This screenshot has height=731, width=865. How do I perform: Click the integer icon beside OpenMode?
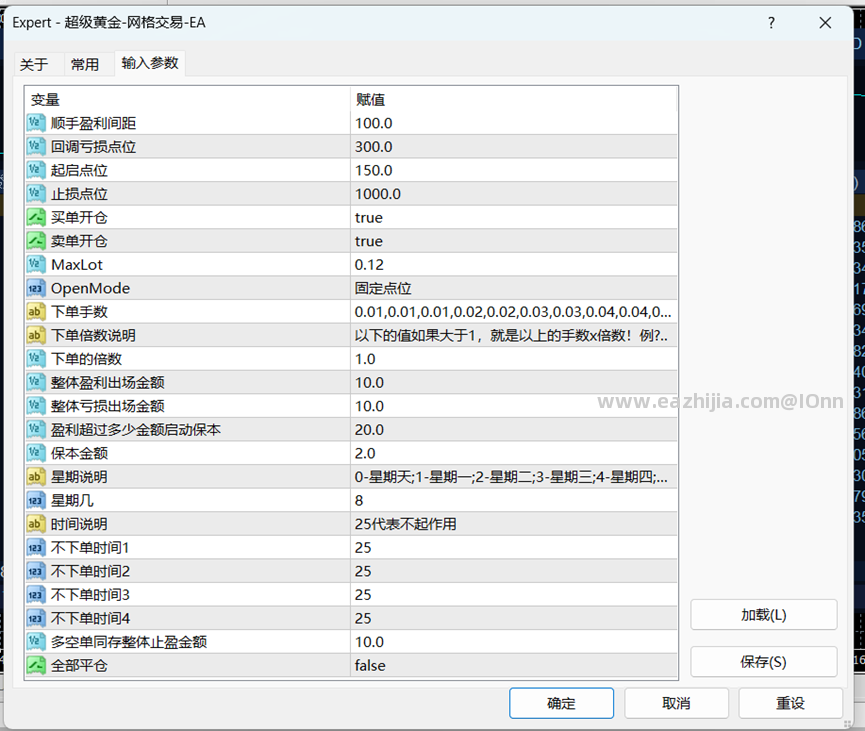[36, 288]
